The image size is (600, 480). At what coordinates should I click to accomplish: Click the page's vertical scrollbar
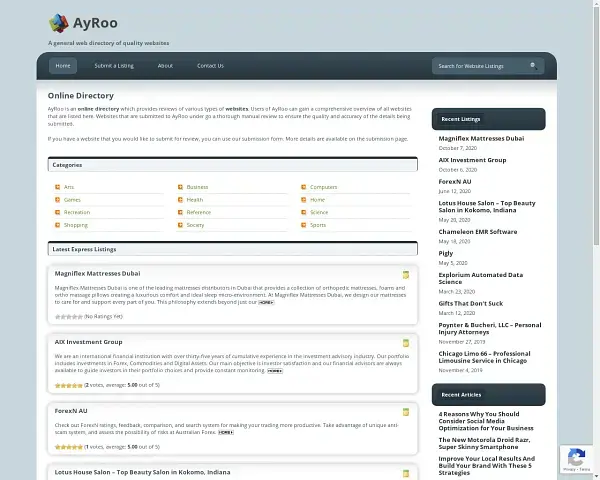595,200
